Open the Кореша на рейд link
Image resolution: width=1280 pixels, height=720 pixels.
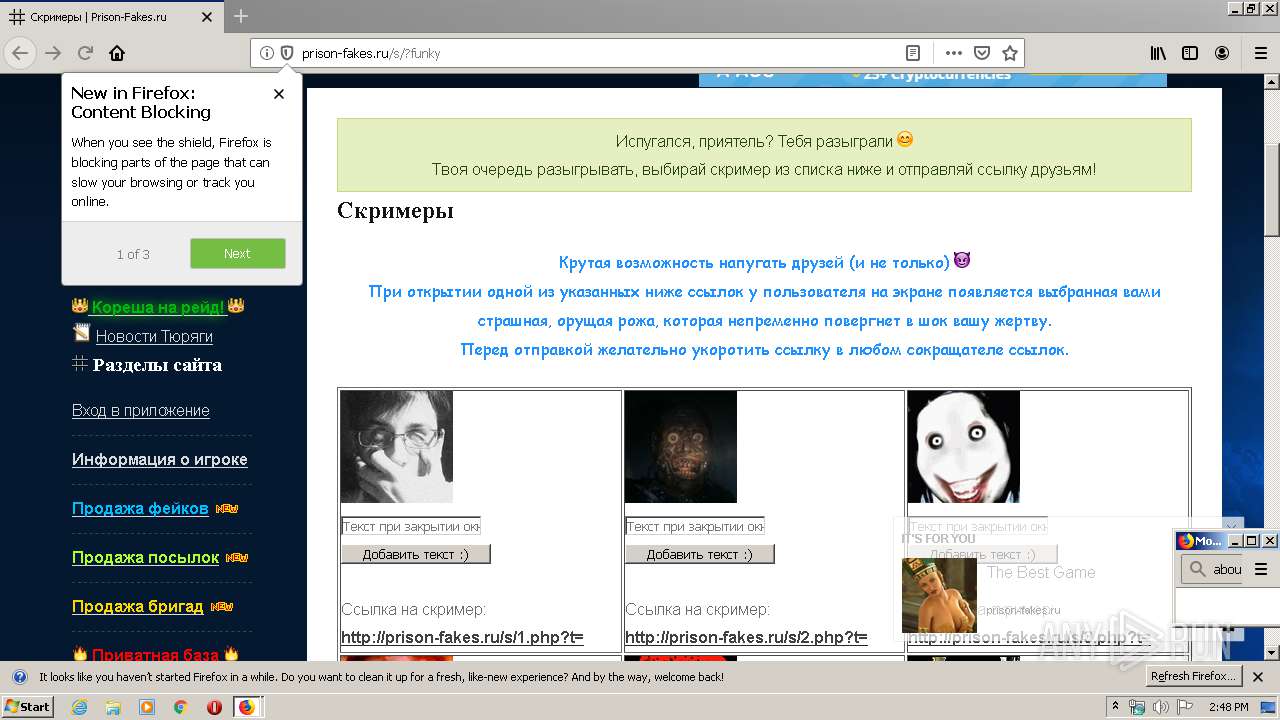point(158,306)
